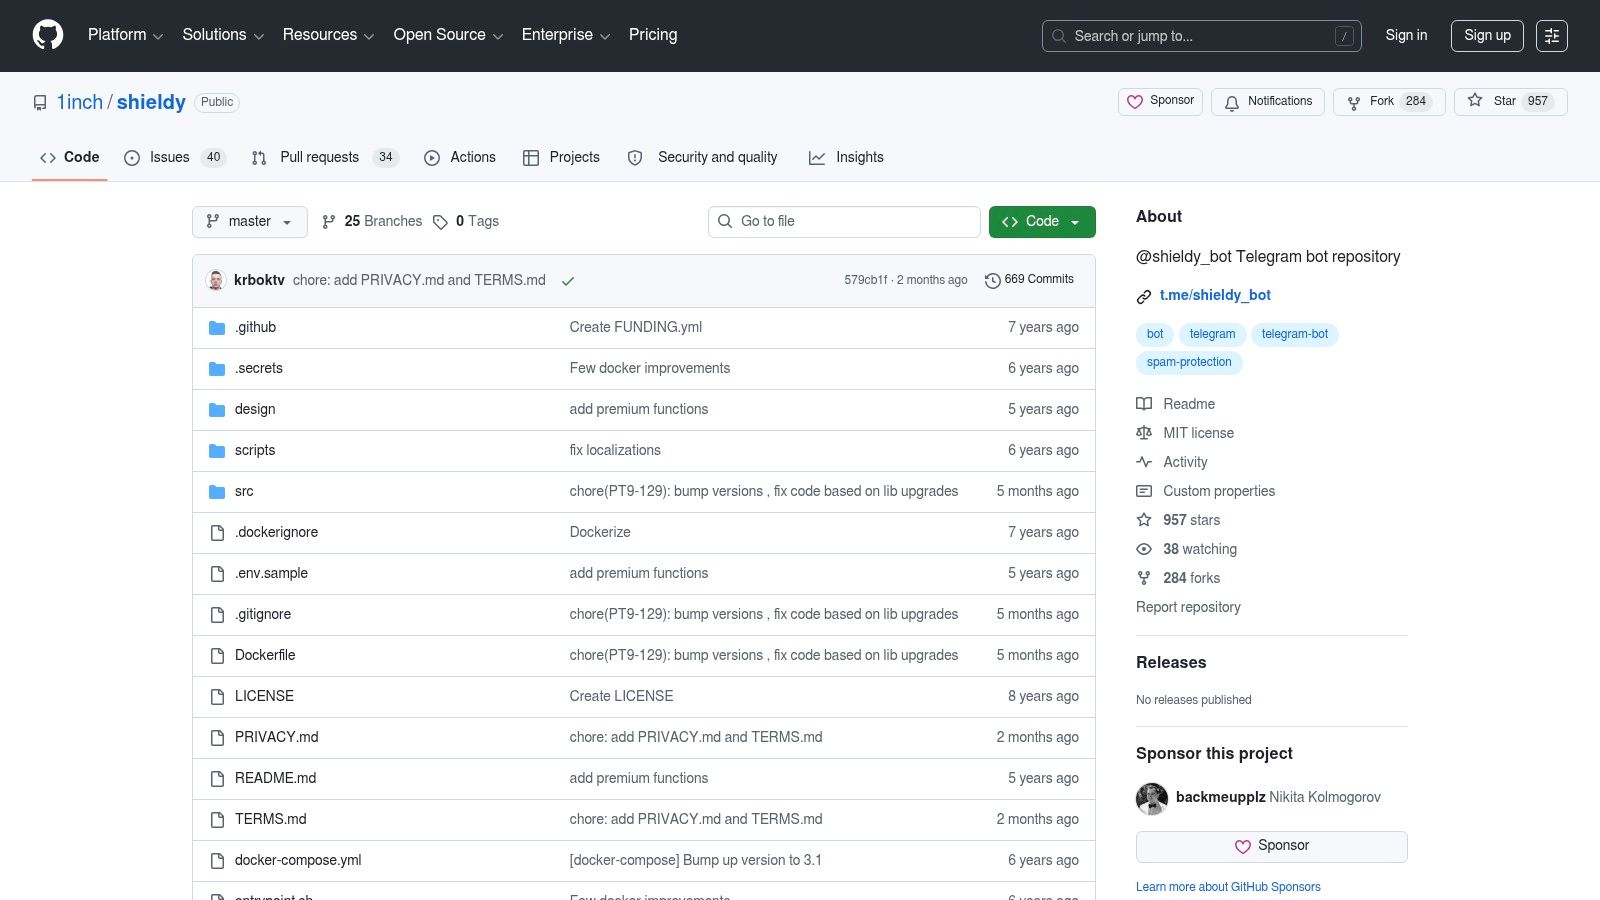The width and height of the screenshot is (1600, 900).
Task: Open the .gitignore file
Action: coord(263,614)
